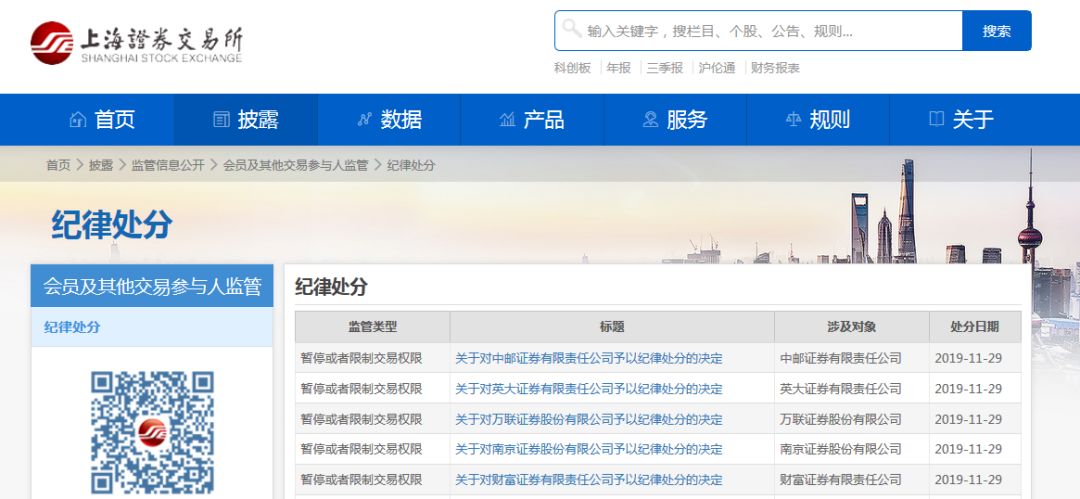The width and height of the screenshot is (1080, 499).
Task: Click 中邮证券有限责任公司 in 涉及对象 column
Action: pos(841,358)
